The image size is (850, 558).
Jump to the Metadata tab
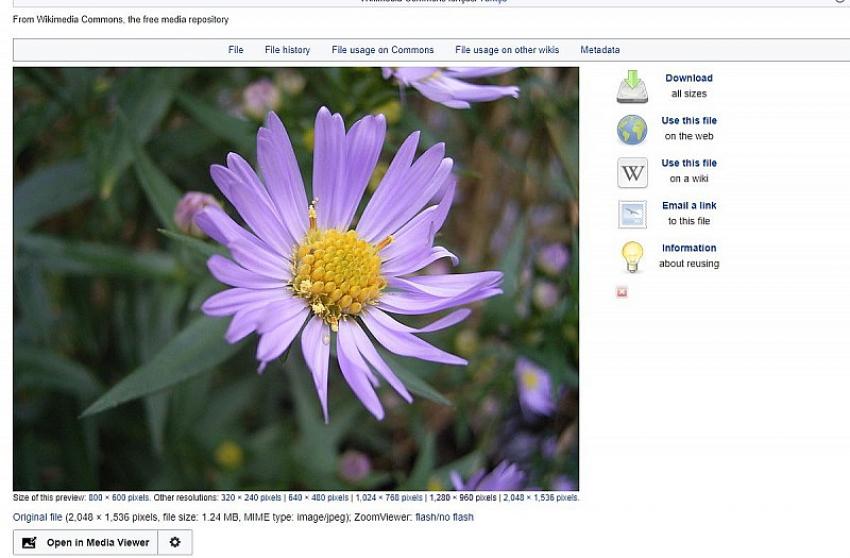point(599,50)
